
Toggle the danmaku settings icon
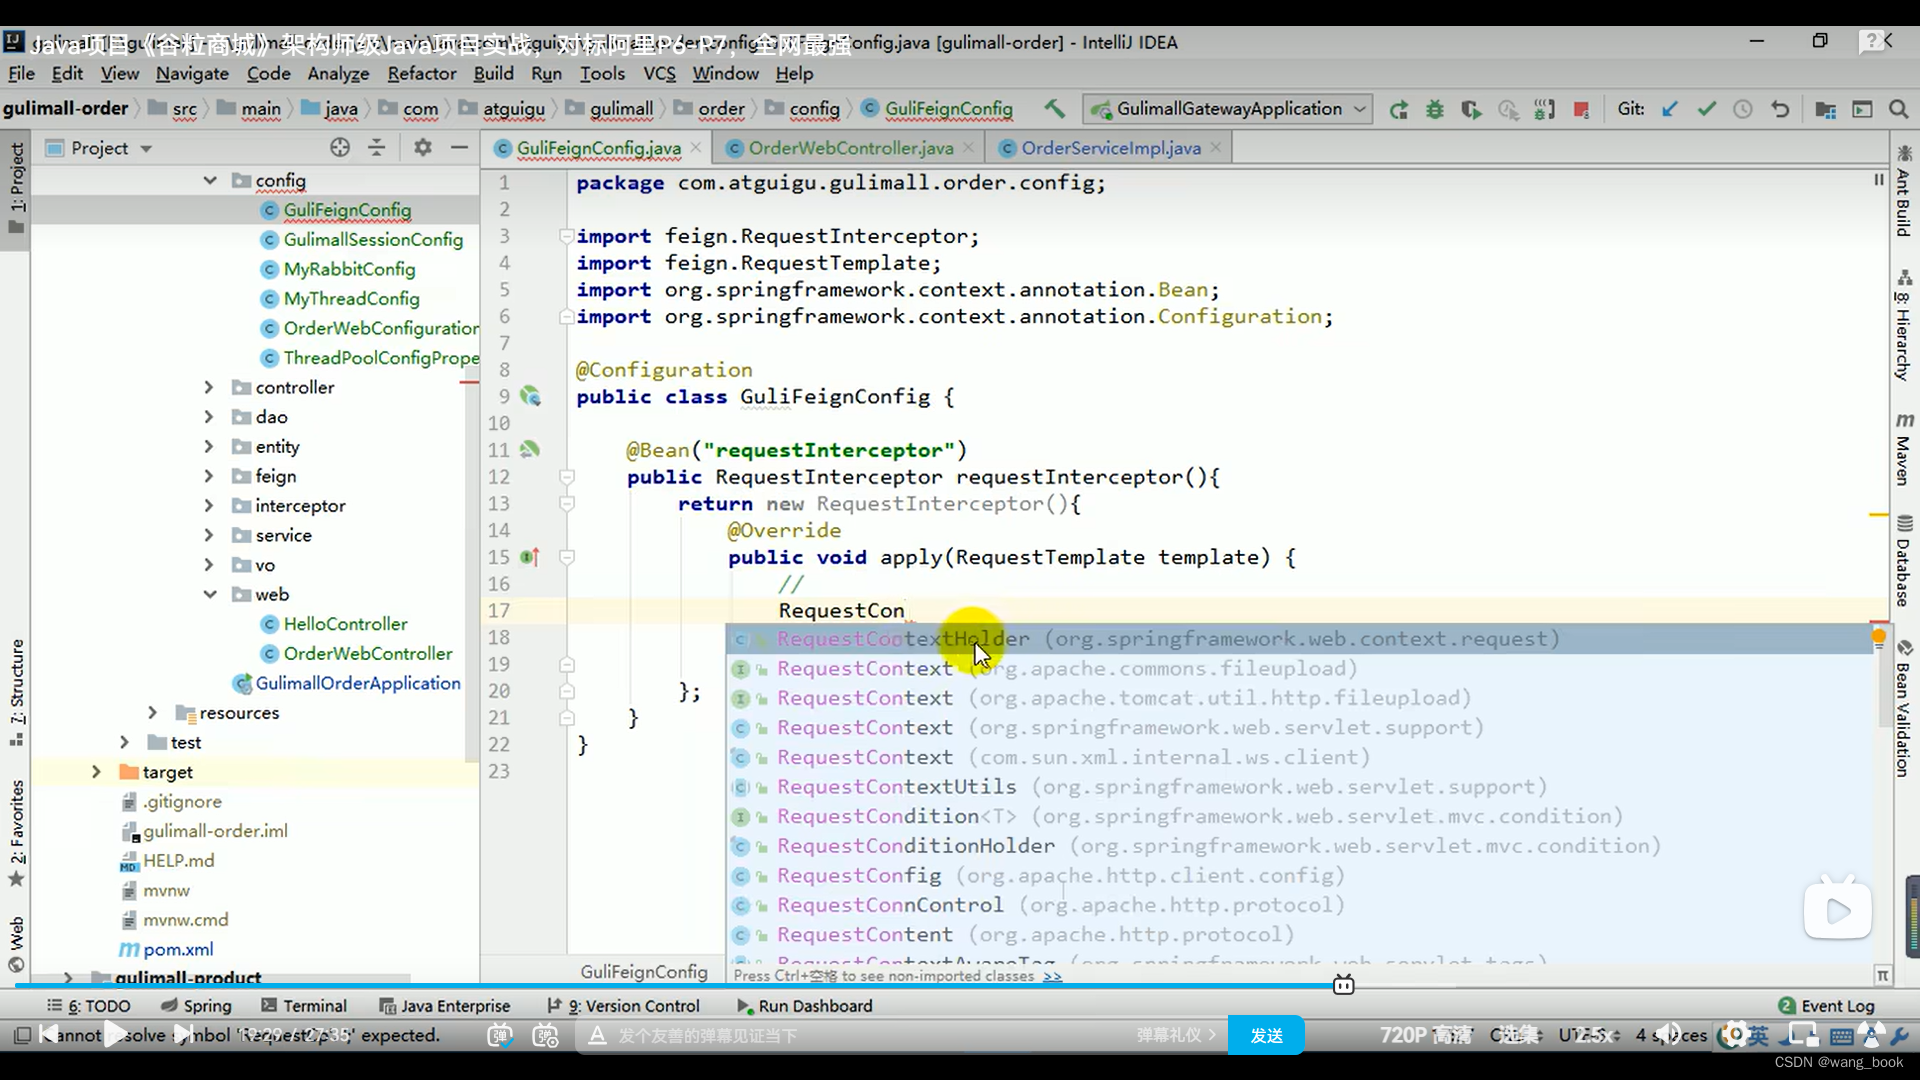tap(546, 1036)
